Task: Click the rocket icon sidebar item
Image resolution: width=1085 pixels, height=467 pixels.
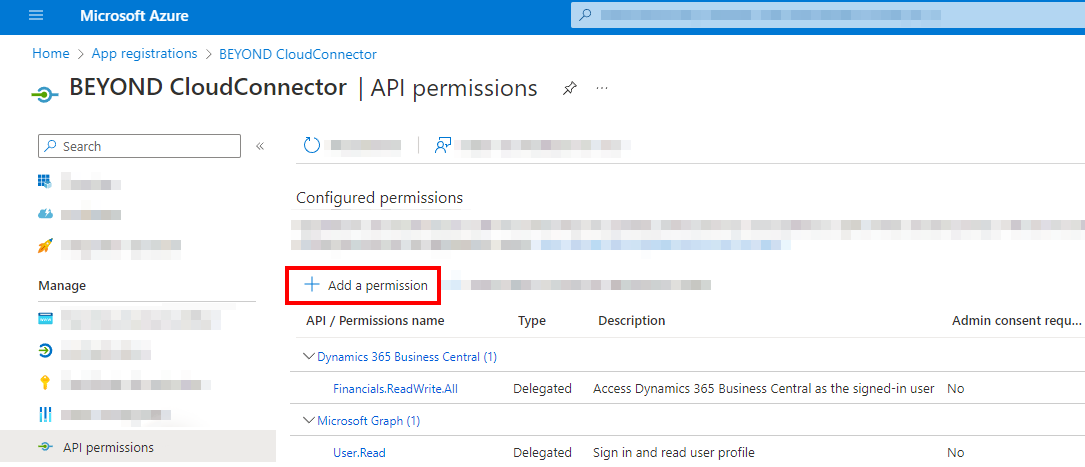Action: (45, 245)
